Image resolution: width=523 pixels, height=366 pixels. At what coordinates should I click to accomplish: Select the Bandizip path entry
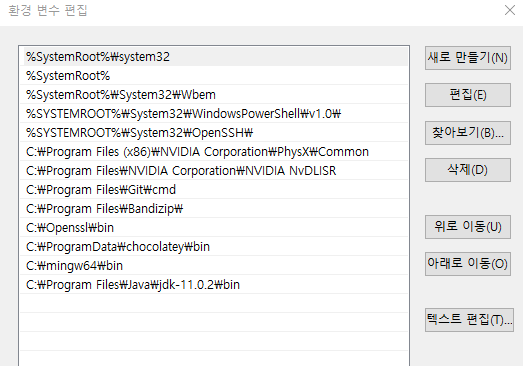(214, 209)
